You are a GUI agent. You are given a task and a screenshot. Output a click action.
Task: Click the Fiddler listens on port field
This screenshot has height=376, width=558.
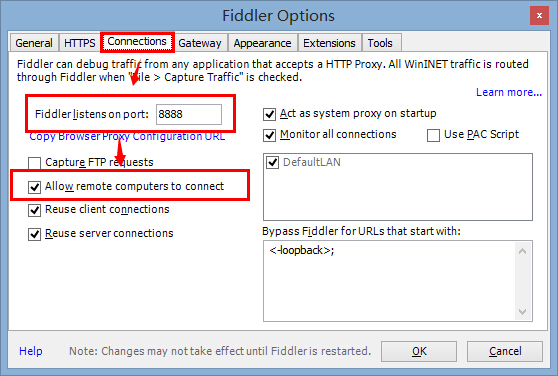[189, 114]
